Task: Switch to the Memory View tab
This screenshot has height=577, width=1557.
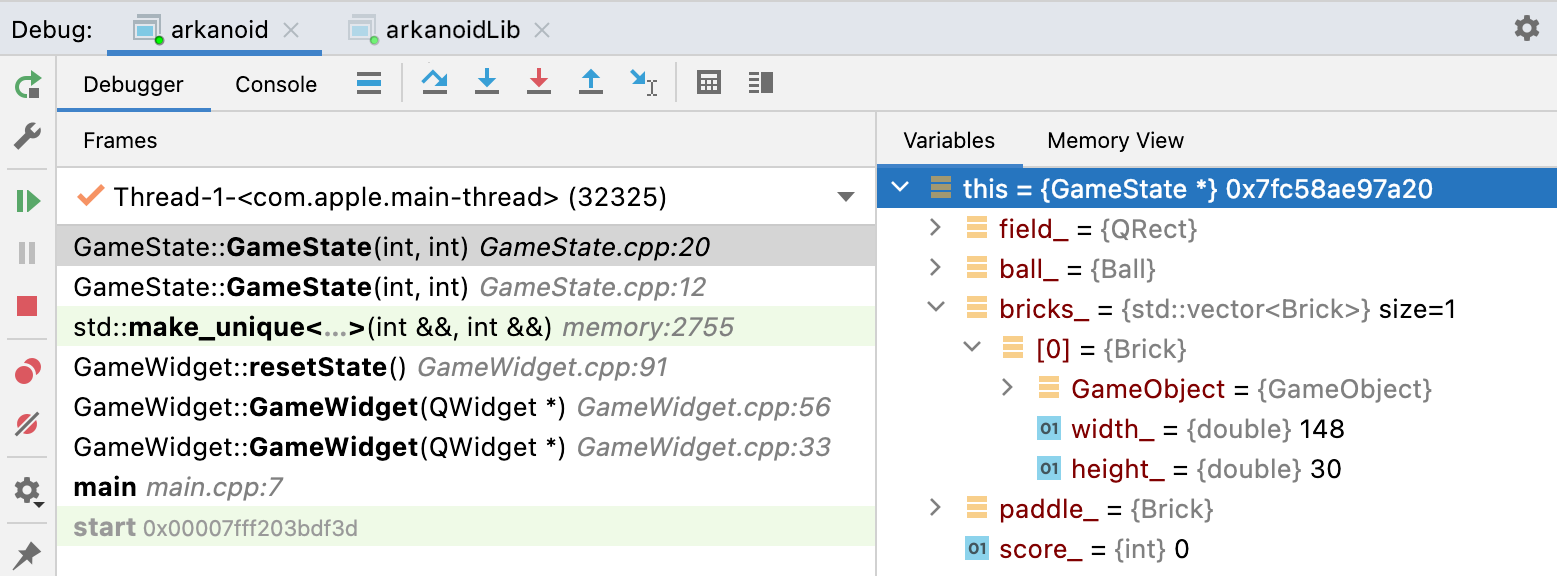Action: [1114, 140]
